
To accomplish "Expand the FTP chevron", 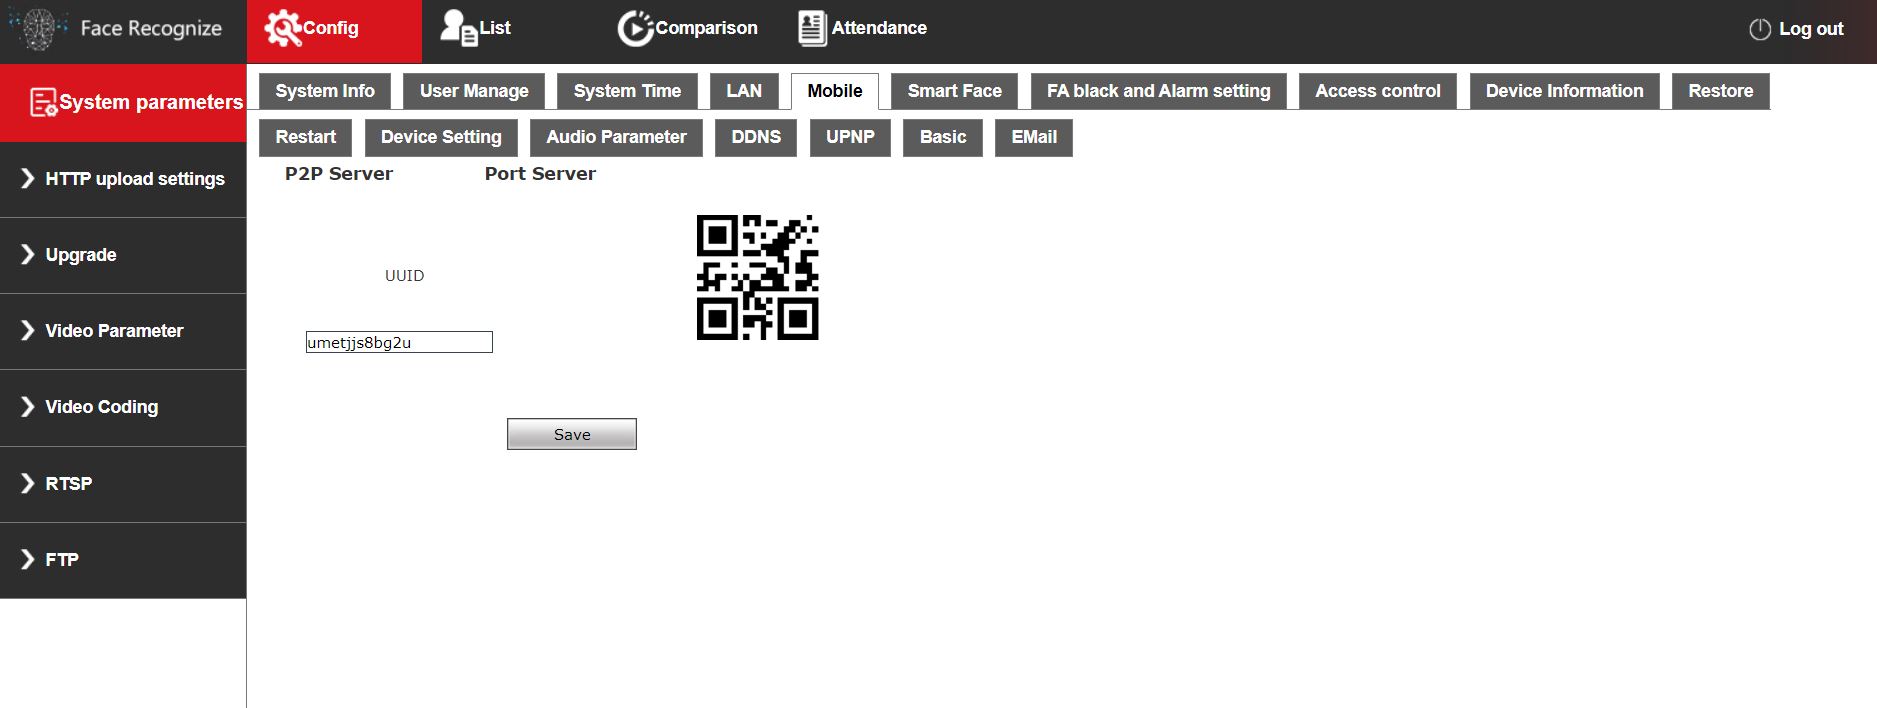I will click(28, 559).
